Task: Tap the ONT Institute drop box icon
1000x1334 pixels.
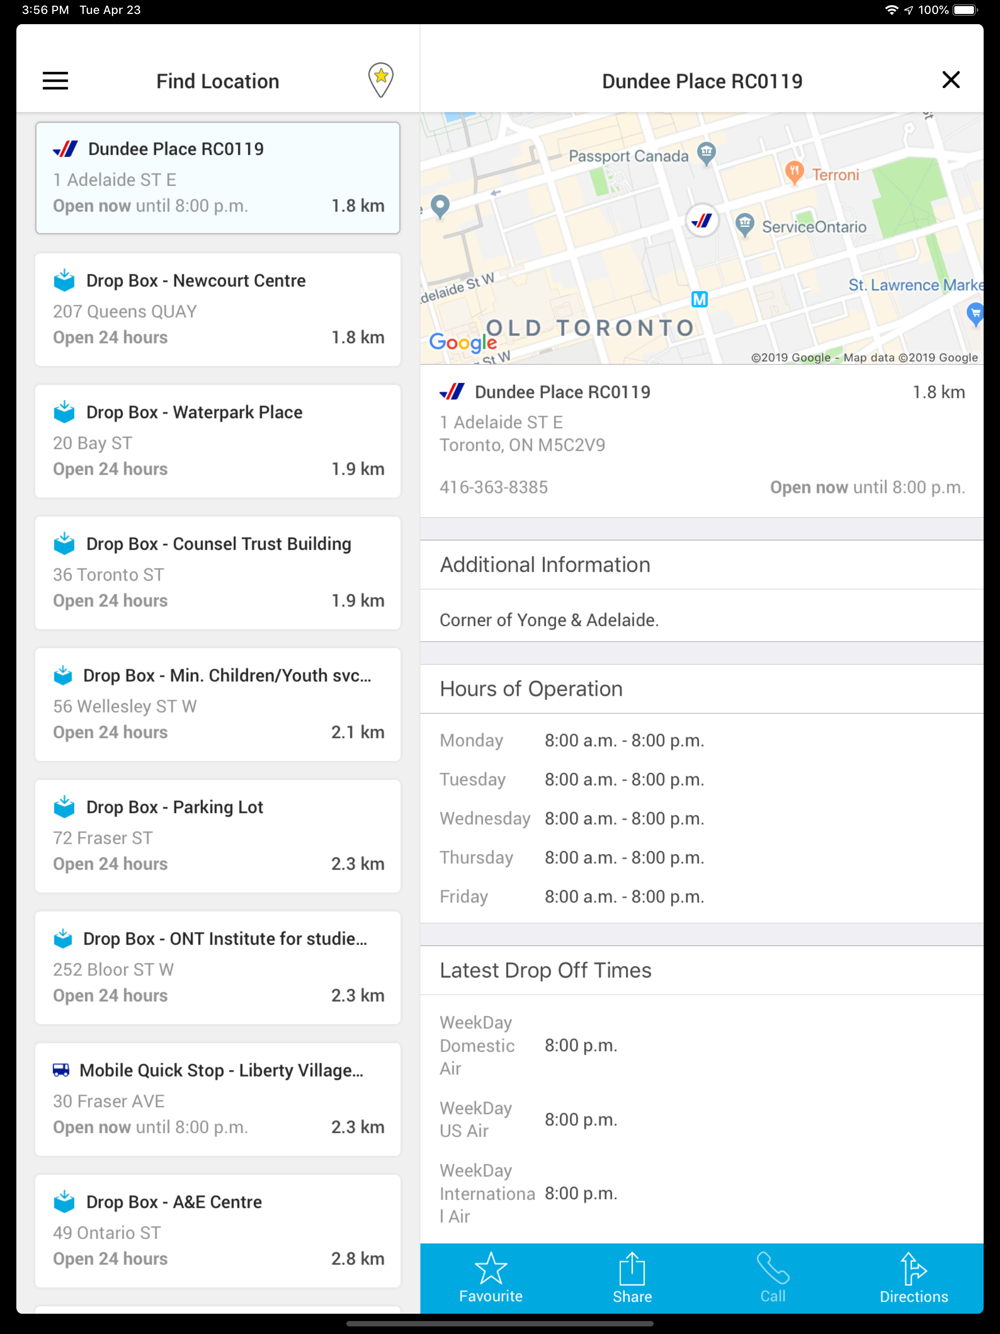Action: tap(63, 938)
